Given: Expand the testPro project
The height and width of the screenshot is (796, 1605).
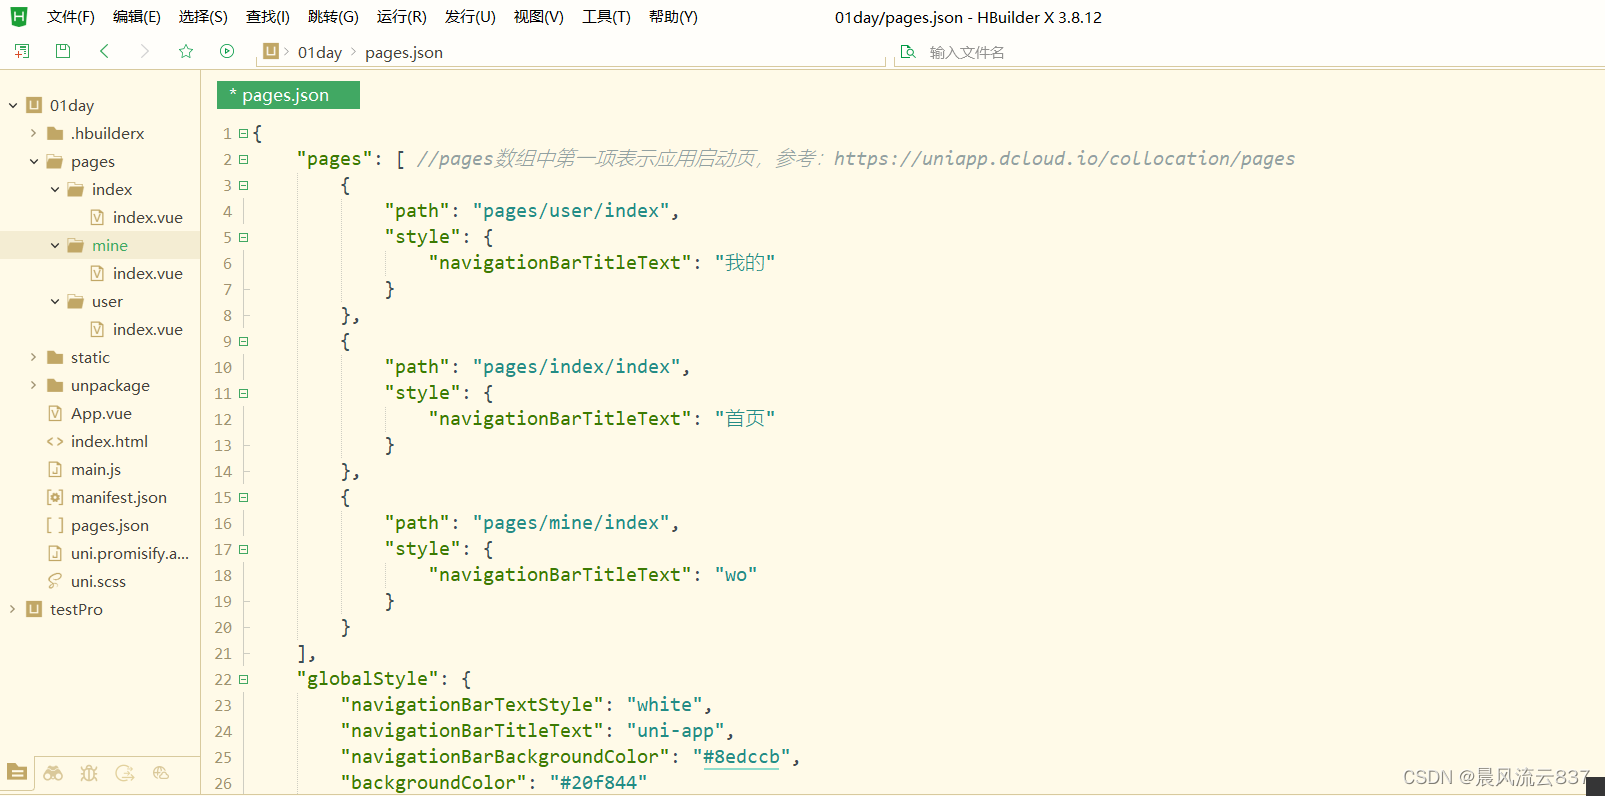Looking at the screenshot, I should 13,609.
